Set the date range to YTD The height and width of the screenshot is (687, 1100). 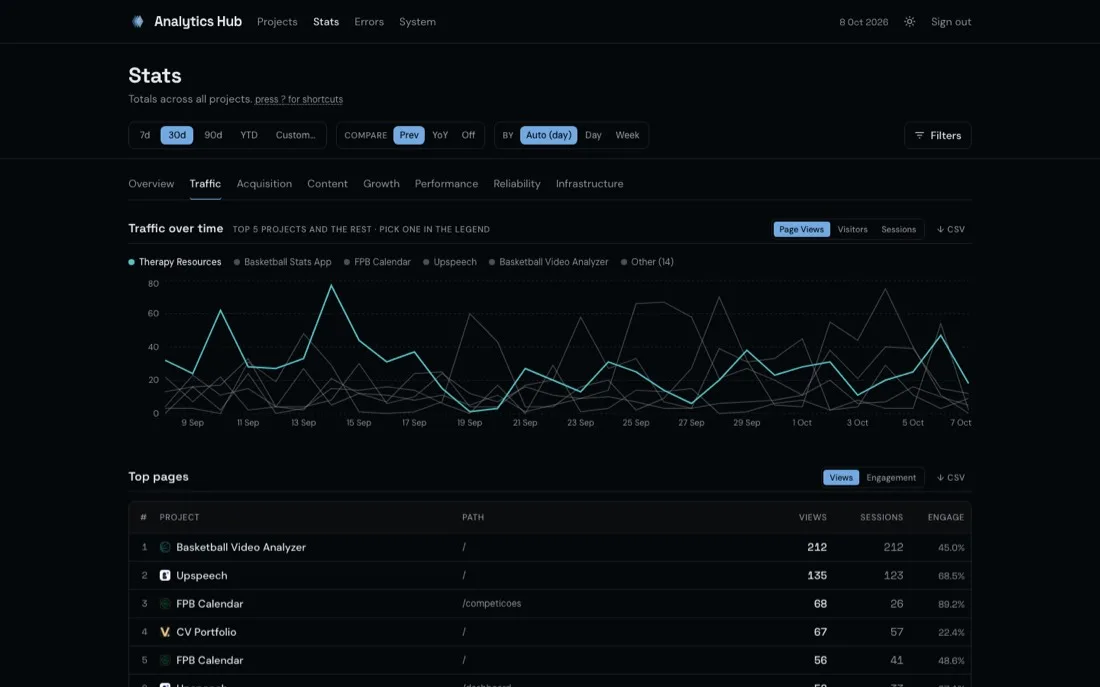pyautogui.click(x=249, y=135)
